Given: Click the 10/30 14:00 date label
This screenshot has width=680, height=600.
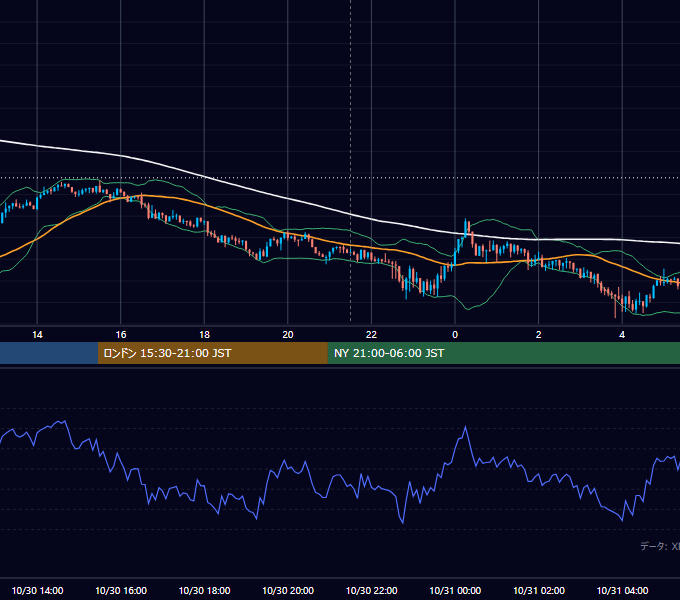Looking at the screenshot, I should pos(37,590).
